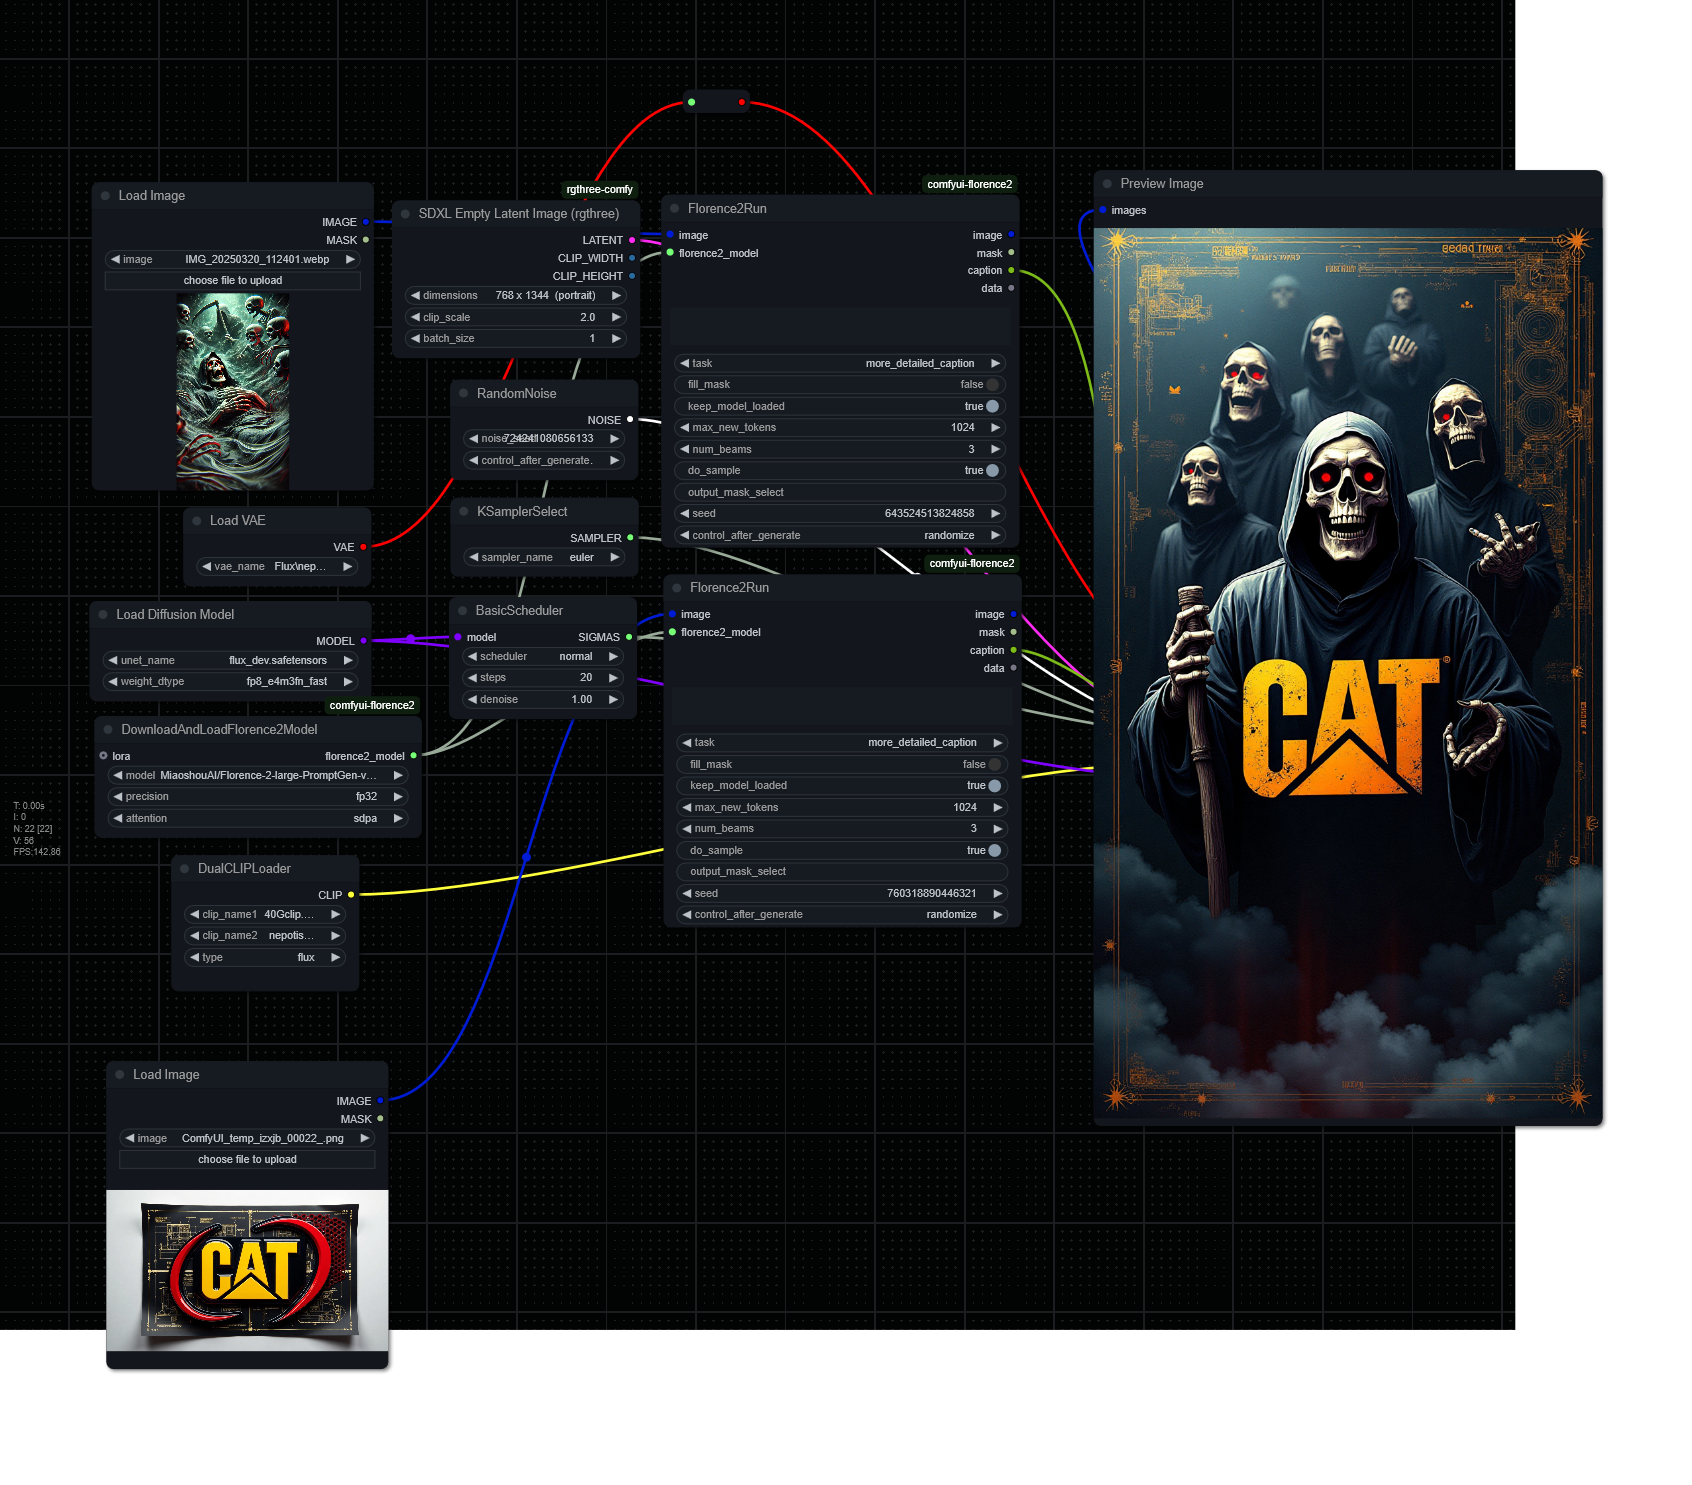Click the SAMPLER output port on KSamplerSelect
The width and height of the screenshot is (1692, 1485).
[630, 538]
